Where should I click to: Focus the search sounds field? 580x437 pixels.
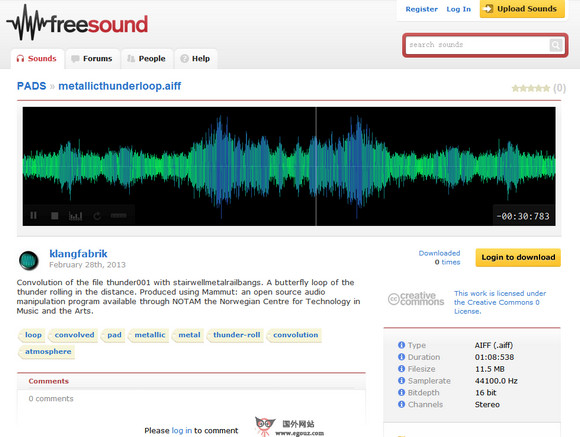[x=478, y=45]
